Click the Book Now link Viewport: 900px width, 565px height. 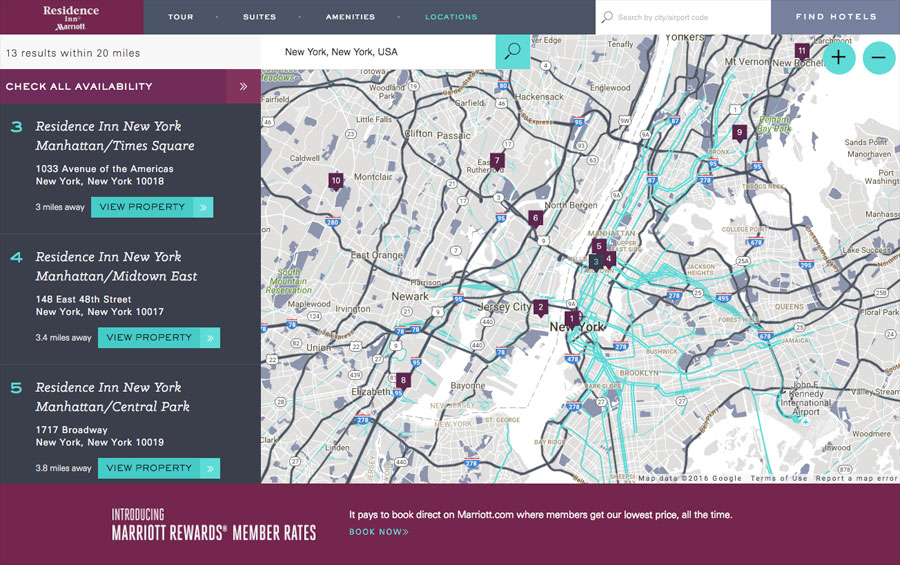click(378, 532)
